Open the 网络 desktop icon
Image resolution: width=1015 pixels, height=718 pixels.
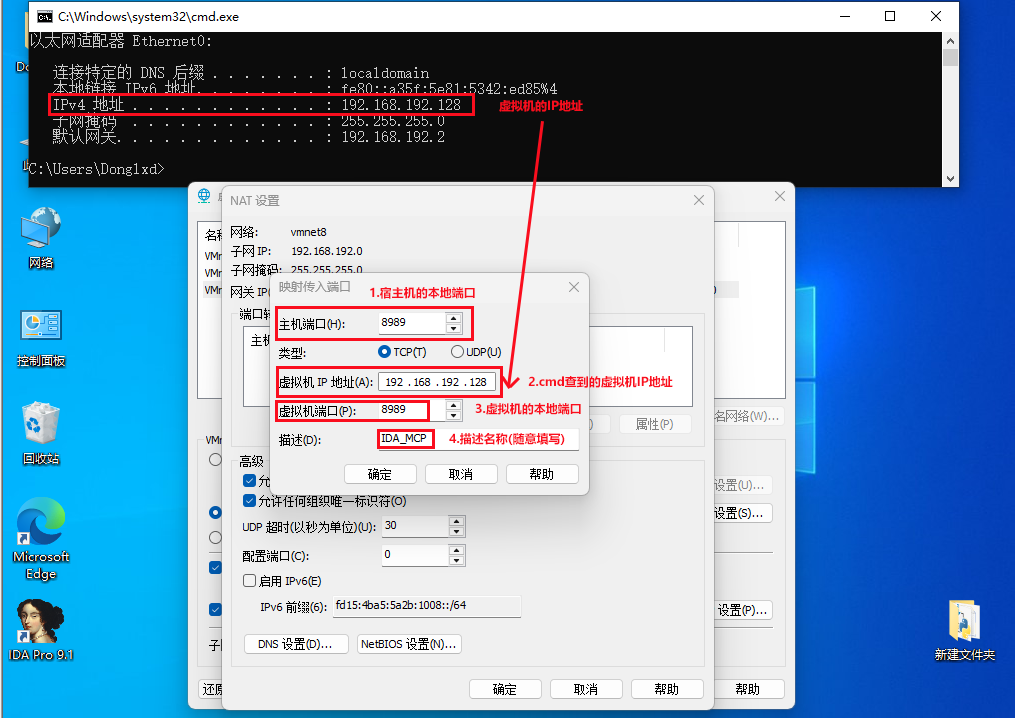pyautogui.click(x=41, y=236)
